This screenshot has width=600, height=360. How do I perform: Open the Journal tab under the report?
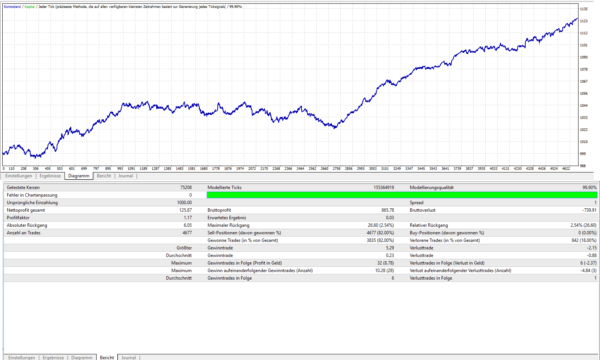(129, 357)
